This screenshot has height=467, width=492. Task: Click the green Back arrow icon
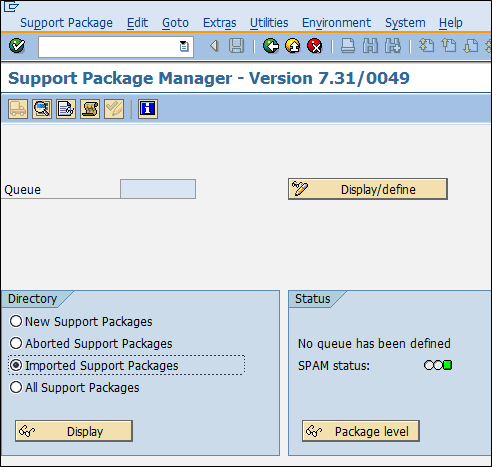click(x=271, y=46)
